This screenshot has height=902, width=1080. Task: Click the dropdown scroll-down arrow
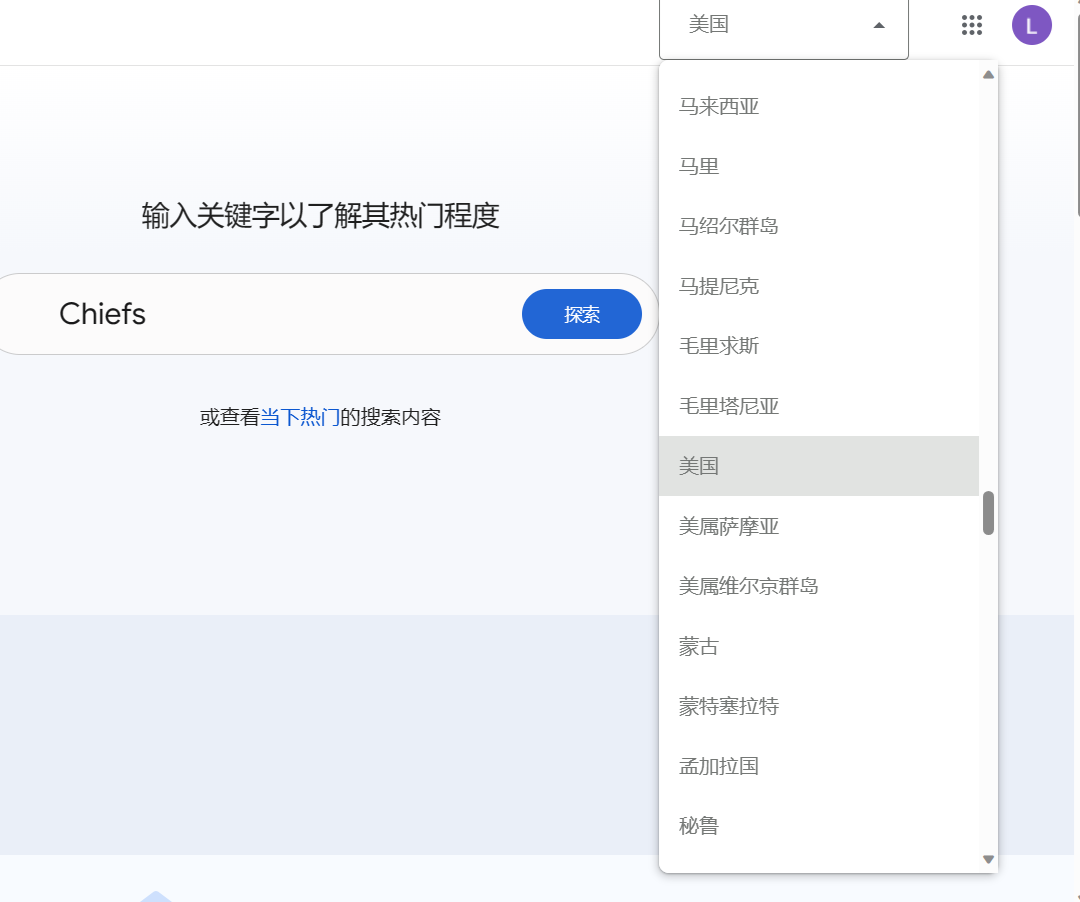click(x=988, y=859)
